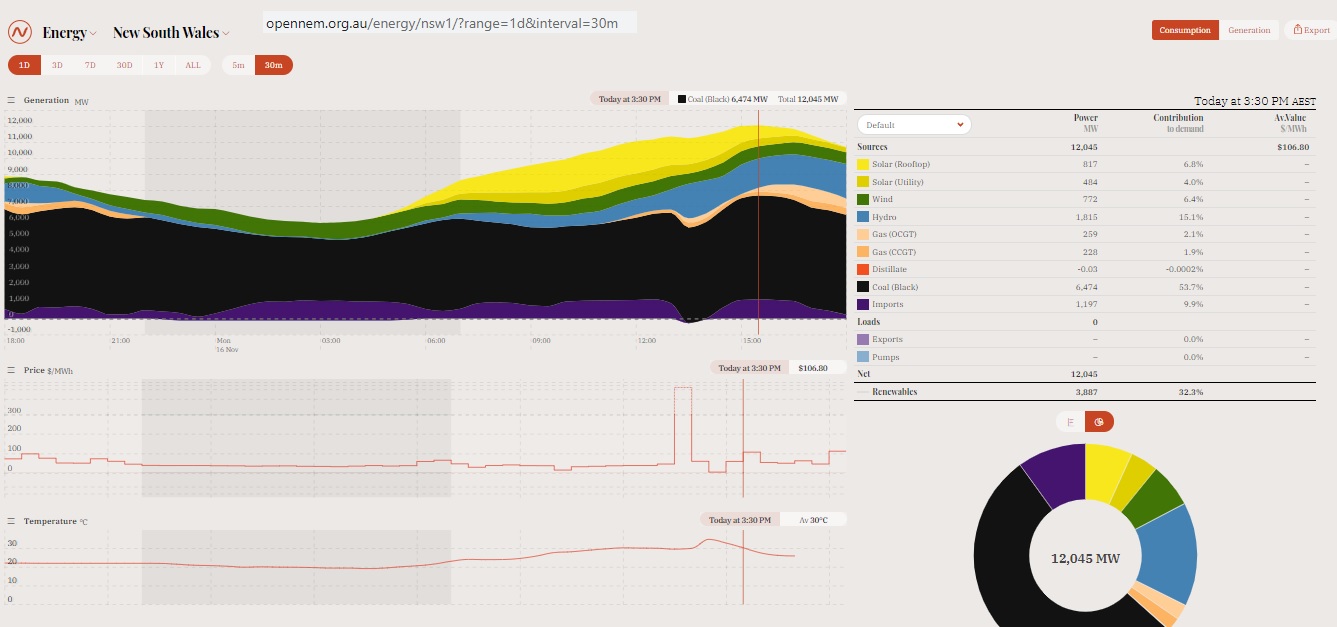Screen dimensions: 1337x627
Task: Open the New South Wales region dropdown
Action: point(171,33)
